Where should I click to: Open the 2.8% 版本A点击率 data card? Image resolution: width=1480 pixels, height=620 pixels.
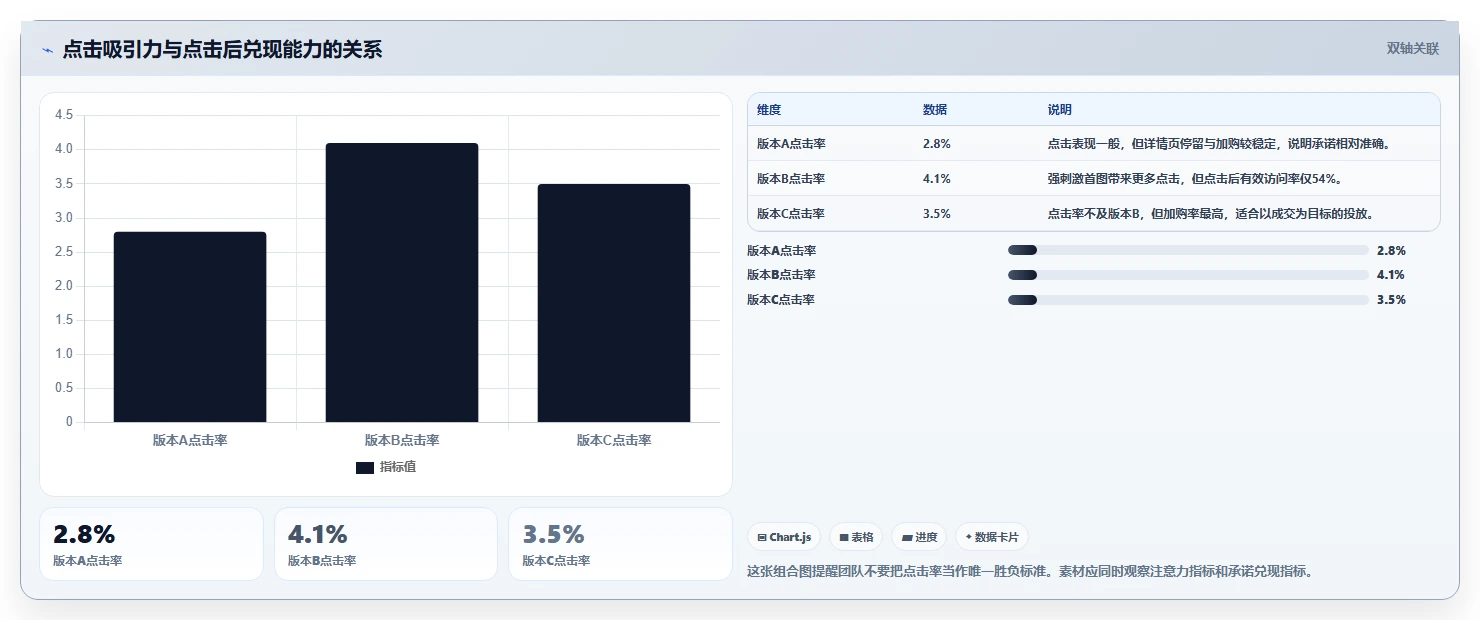coord(151,544)
